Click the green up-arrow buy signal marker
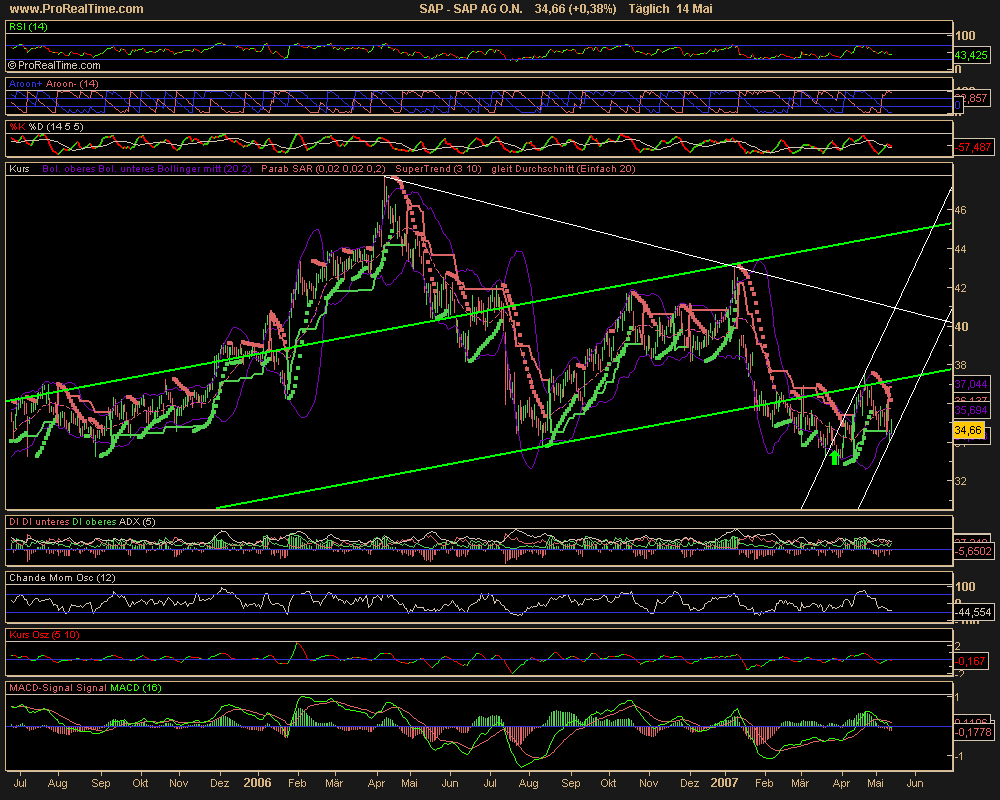Image resolution: width=1000 pixels, height=800 pixels. click(x=835, y=458)
